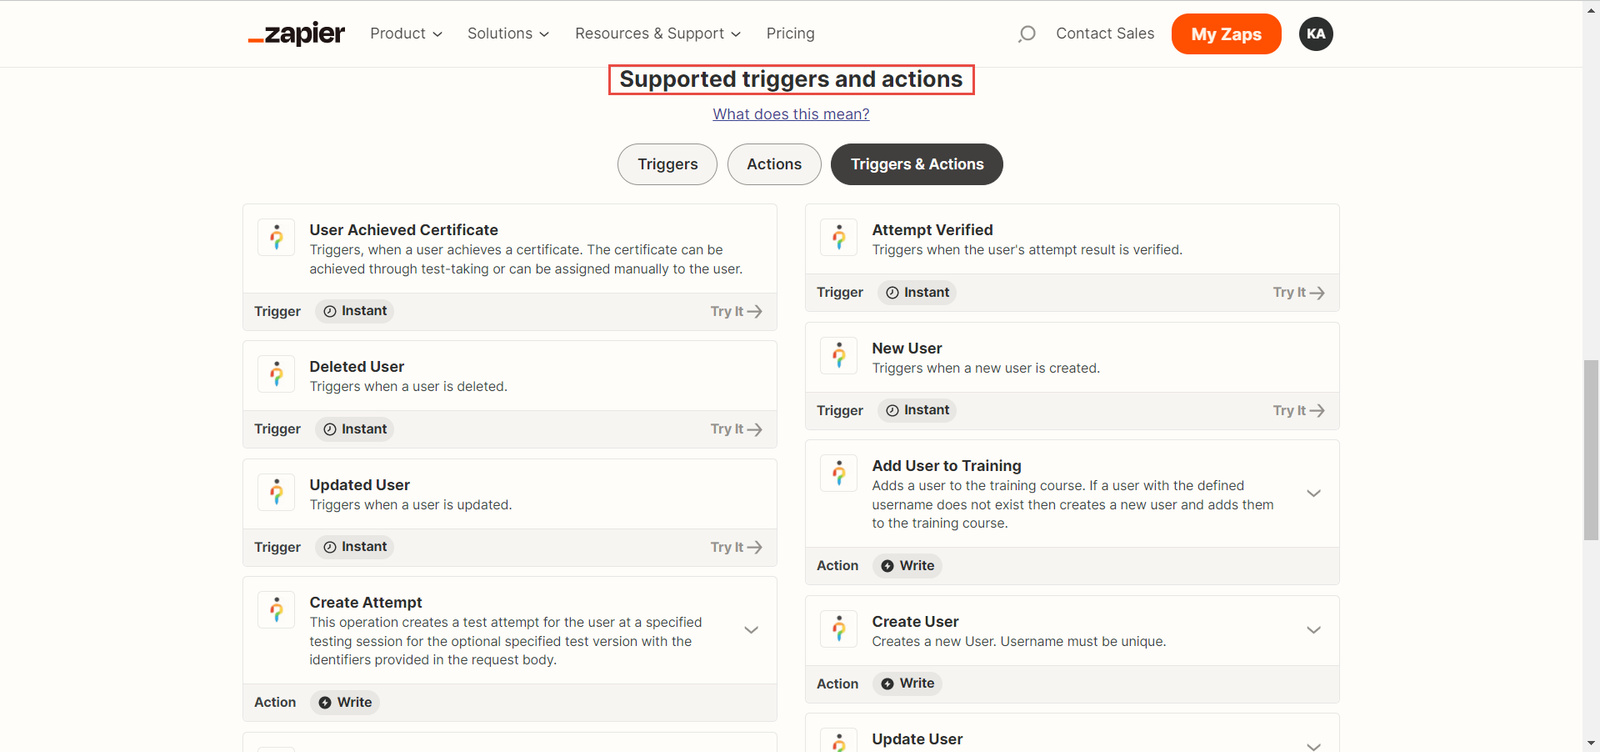Expand the Add User to Training chevron

(1313, 493)
